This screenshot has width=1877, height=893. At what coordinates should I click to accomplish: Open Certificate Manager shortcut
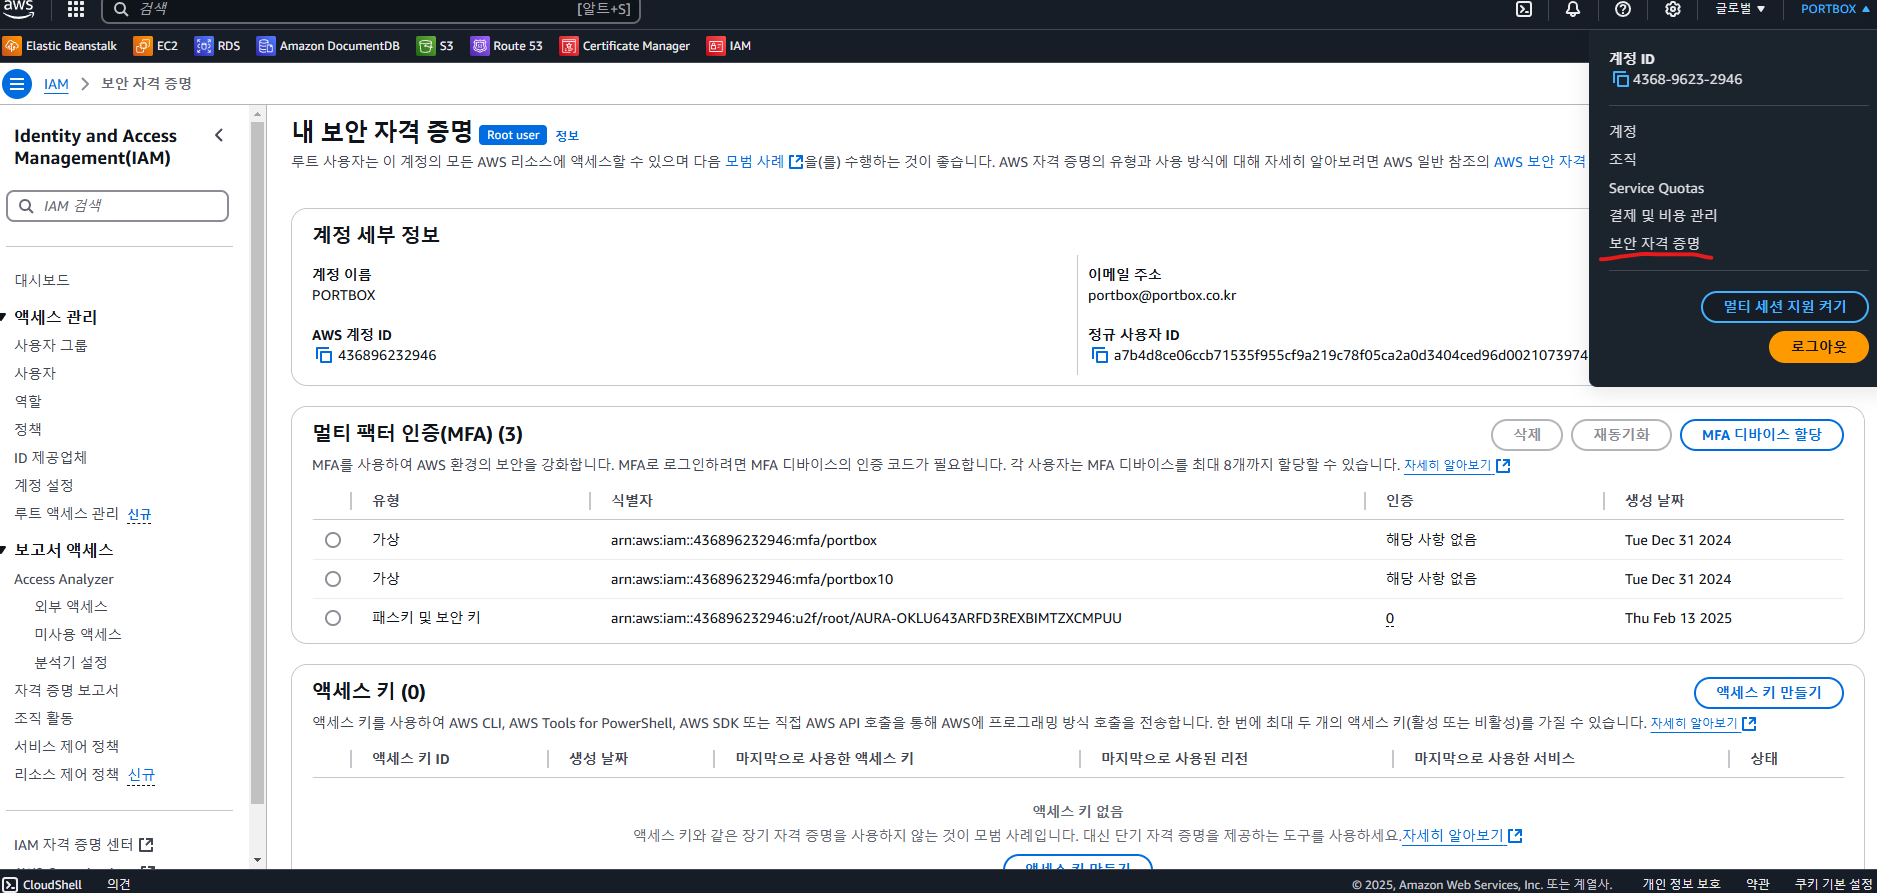[x=625, y=46]
